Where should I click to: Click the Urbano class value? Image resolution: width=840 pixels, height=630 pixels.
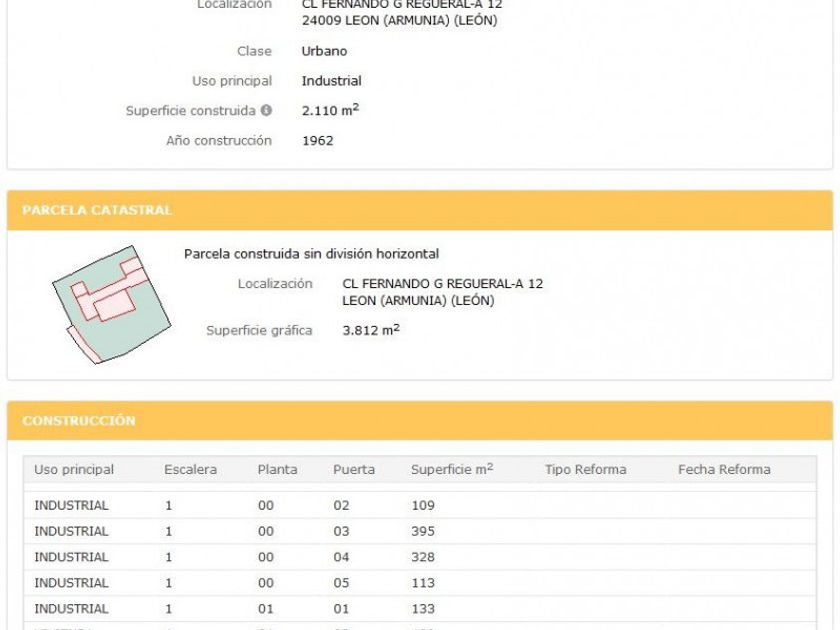click(324, 51)
